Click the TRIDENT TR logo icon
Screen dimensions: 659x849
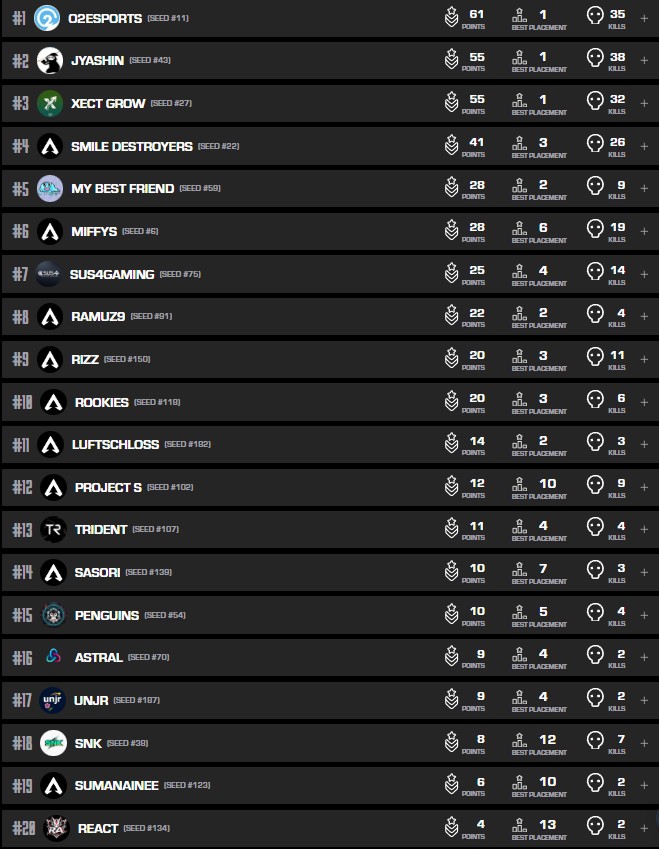[53, 529]
